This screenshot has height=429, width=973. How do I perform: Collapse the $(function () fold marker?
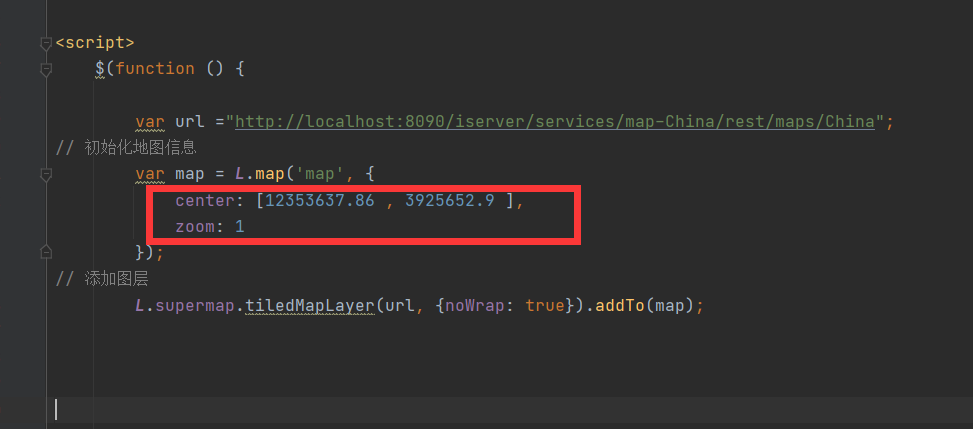[x=45, y=69]
